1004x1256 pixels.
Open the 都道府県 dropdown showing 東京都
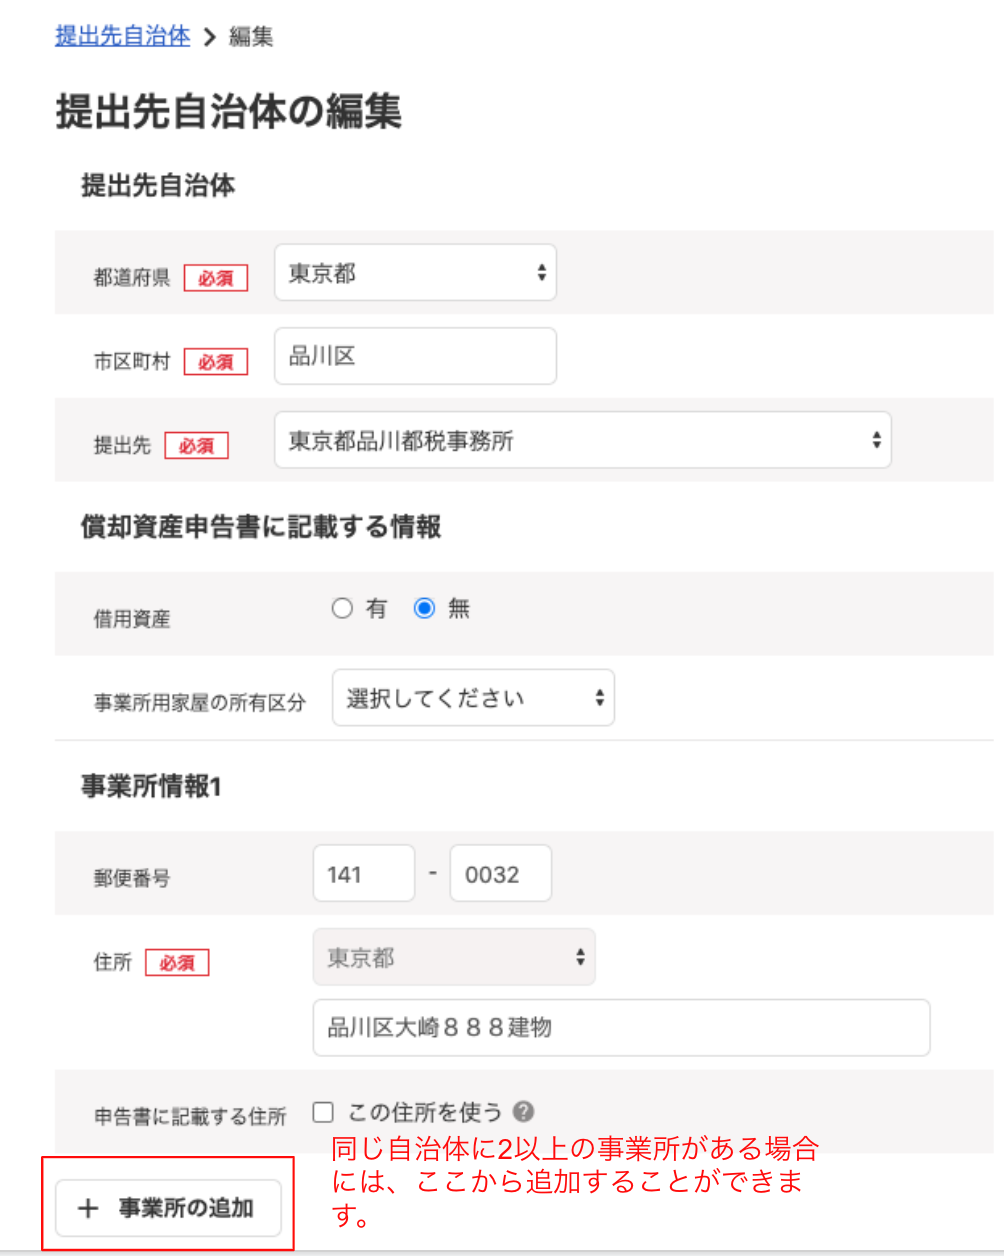[x=415, y=272]
